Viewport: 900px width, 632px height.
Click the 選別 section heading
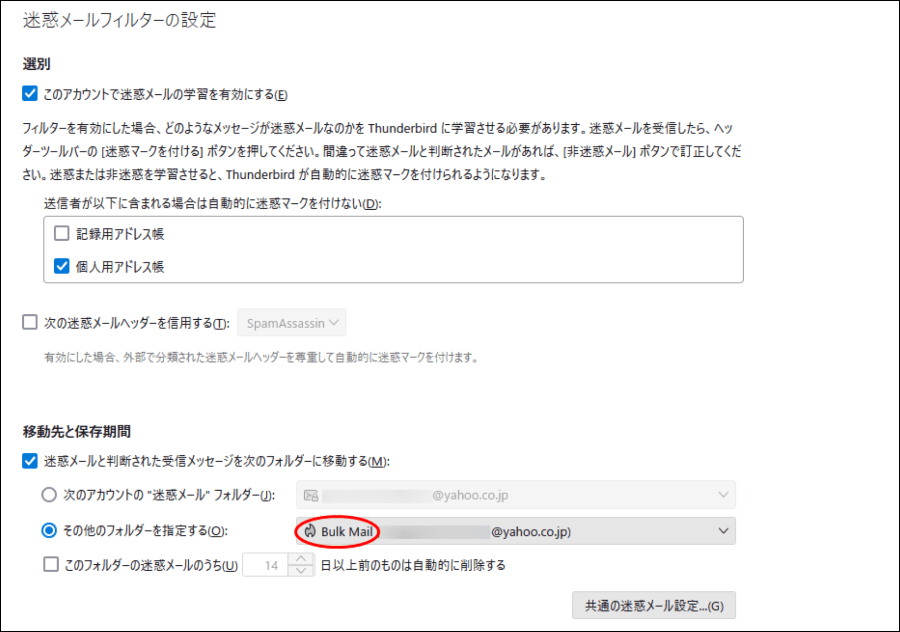pos(36,64)
